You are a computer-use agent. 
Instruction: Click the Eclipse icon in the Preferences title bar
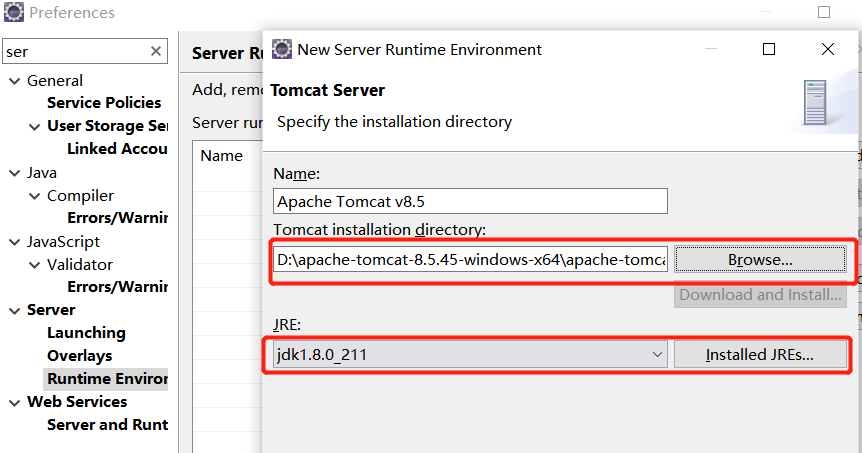pos(14,12)
